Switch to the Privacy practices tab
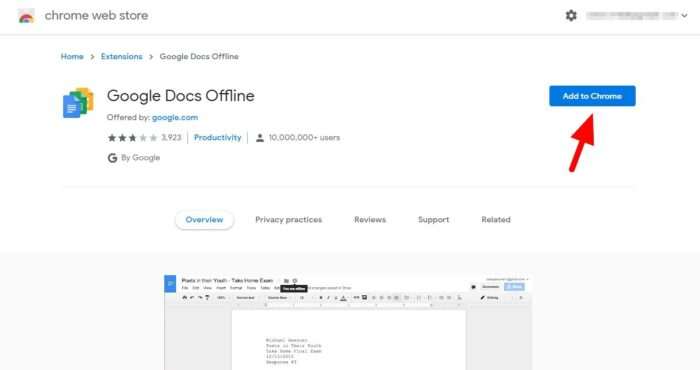This screenshot has height=370, width=700. pyautogui.click(x=288, y=220)
